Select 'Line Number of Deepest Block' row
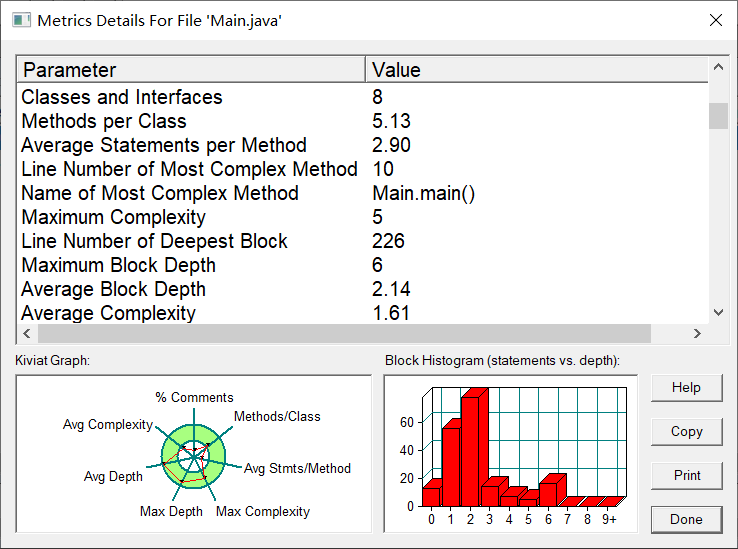The height and width of the screenshot is (549, 738). click(x=362, y=241)
